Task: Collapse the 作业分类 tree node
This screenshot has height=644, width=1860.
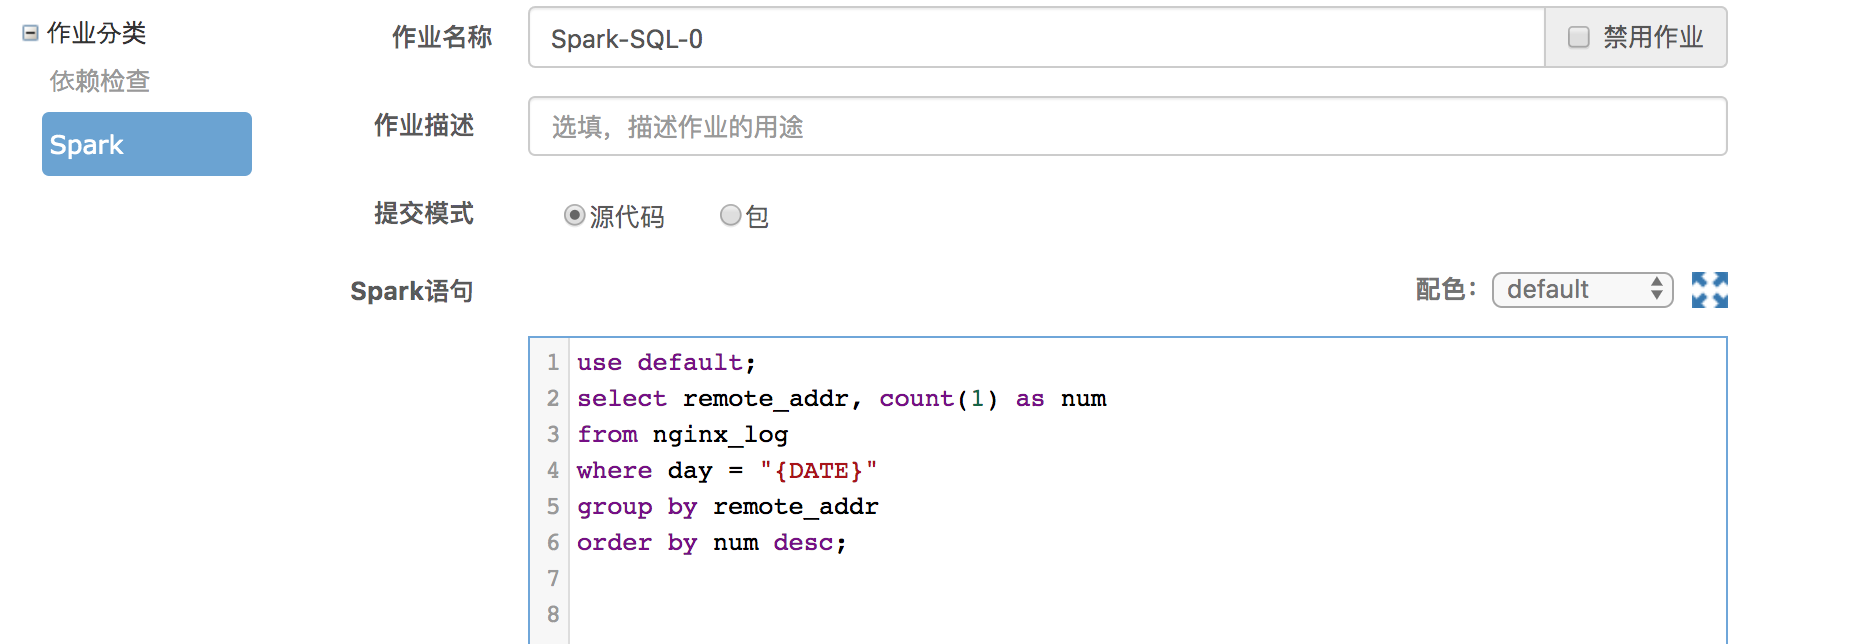Action: point(30,33)
